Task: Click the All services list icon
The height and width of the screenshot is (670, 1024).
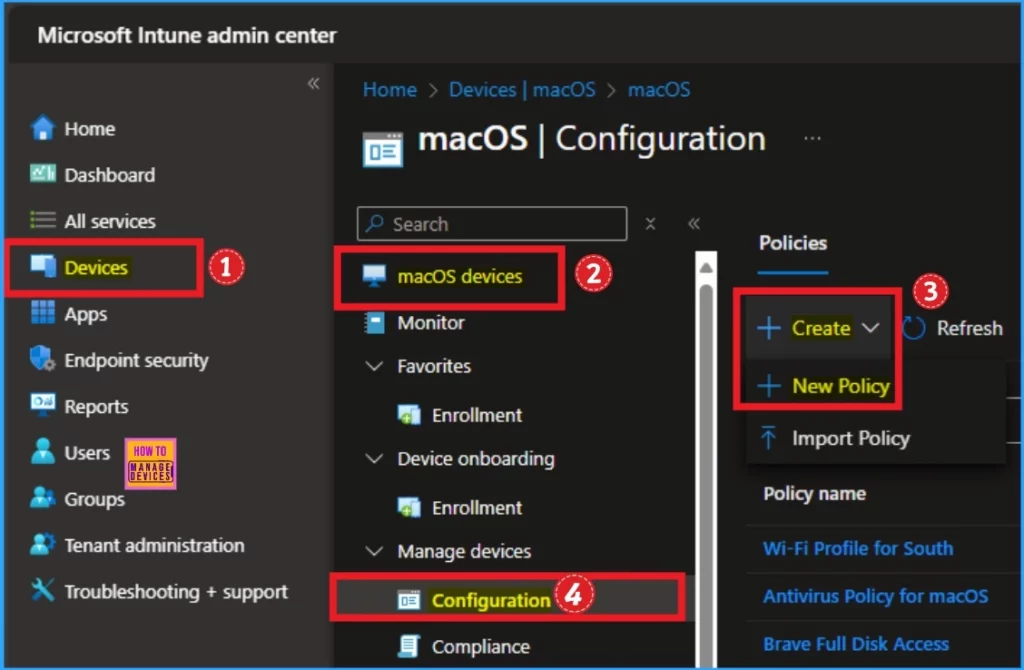Action: tap(43, 220)
